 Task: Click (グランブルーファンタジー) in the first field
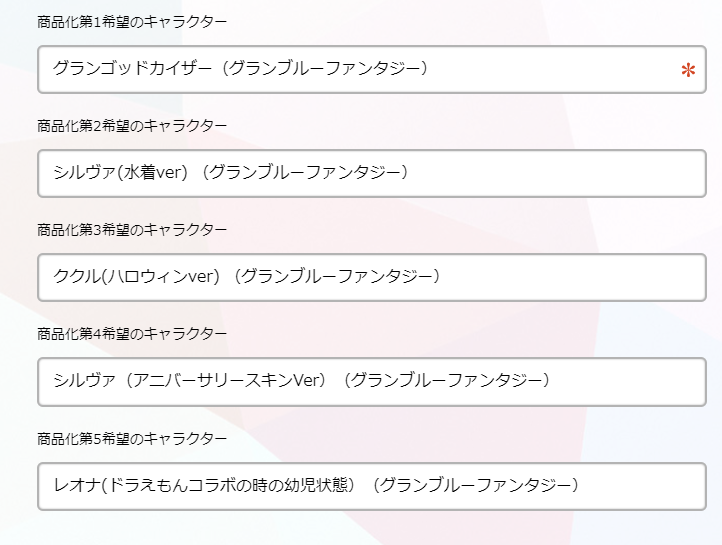[326, 69]
